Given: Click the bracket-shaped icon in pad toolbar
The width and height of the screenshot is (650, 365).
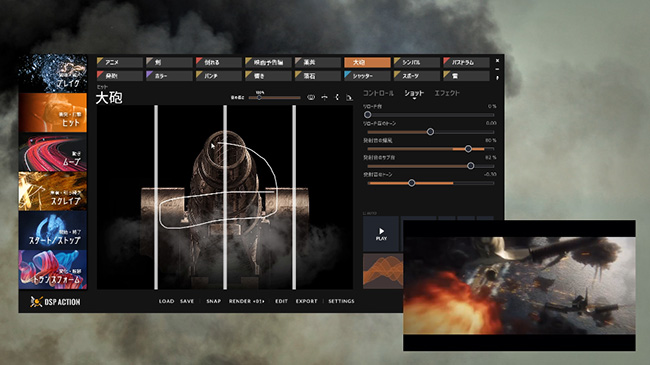Looking at the screenshot, I should coord(337,97).
